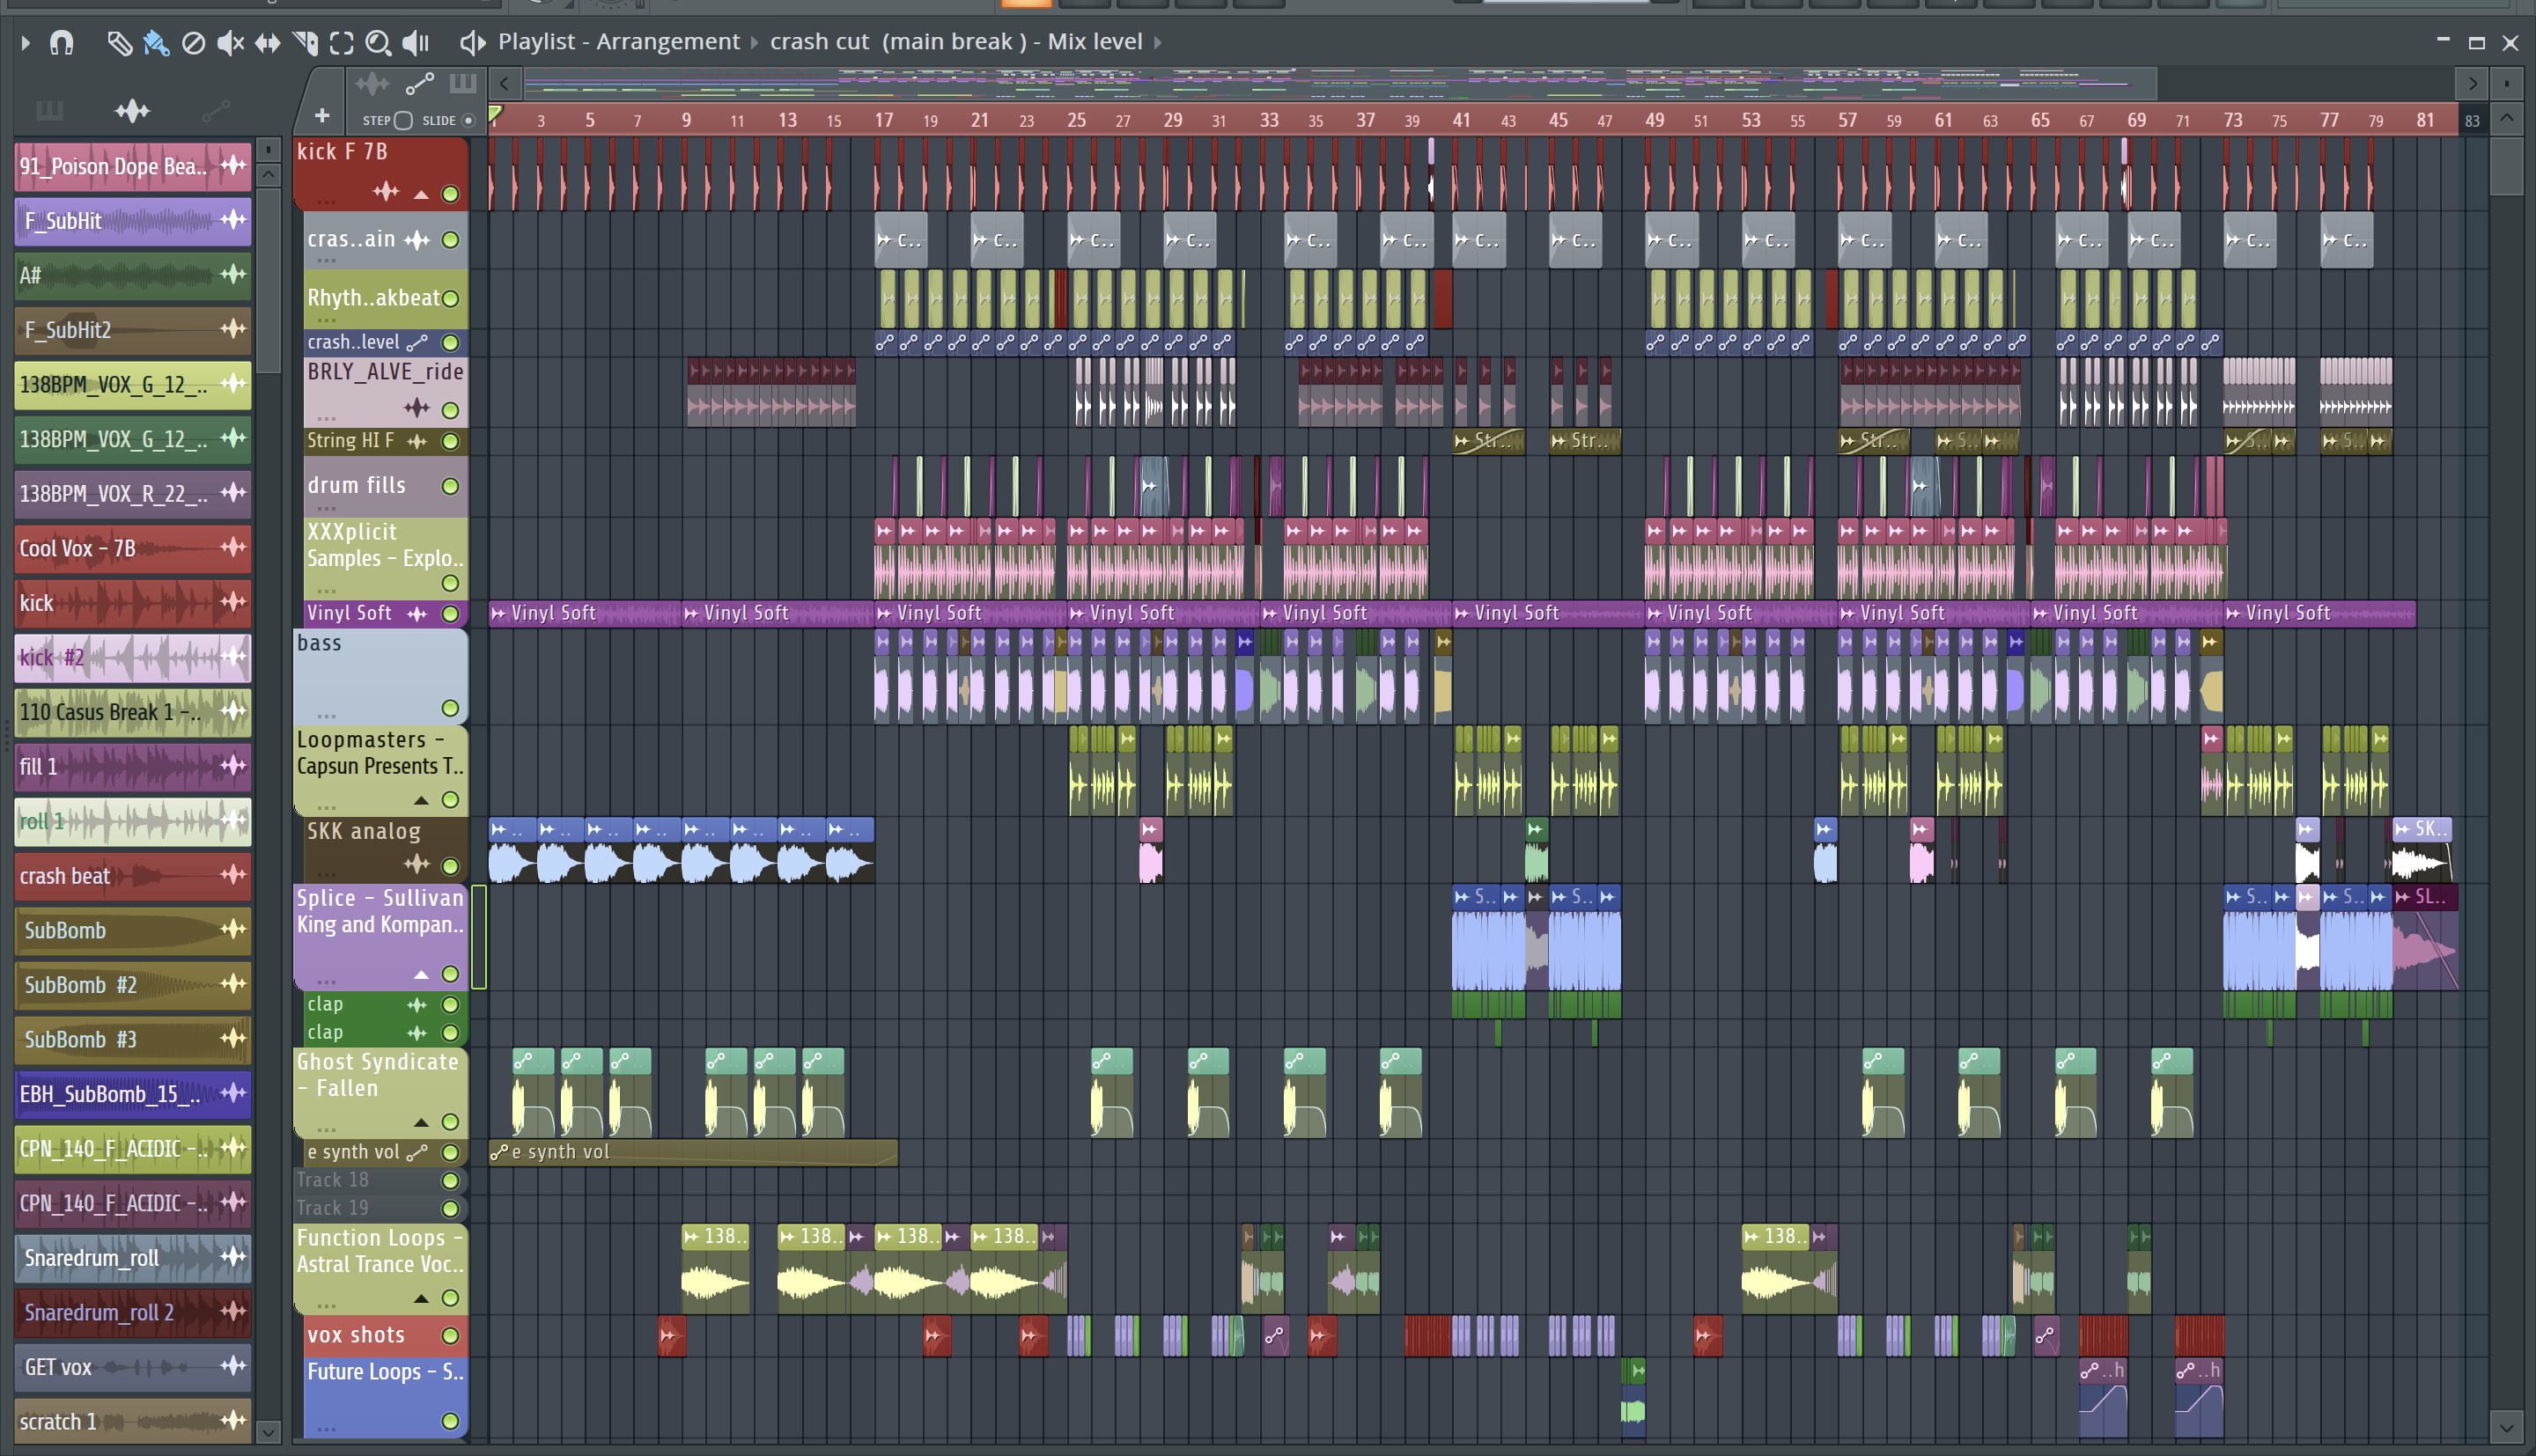This screenshot has height=1456, width=2536.
Task: Activate the Zoom magnifier tool
Action: point(378,42)
